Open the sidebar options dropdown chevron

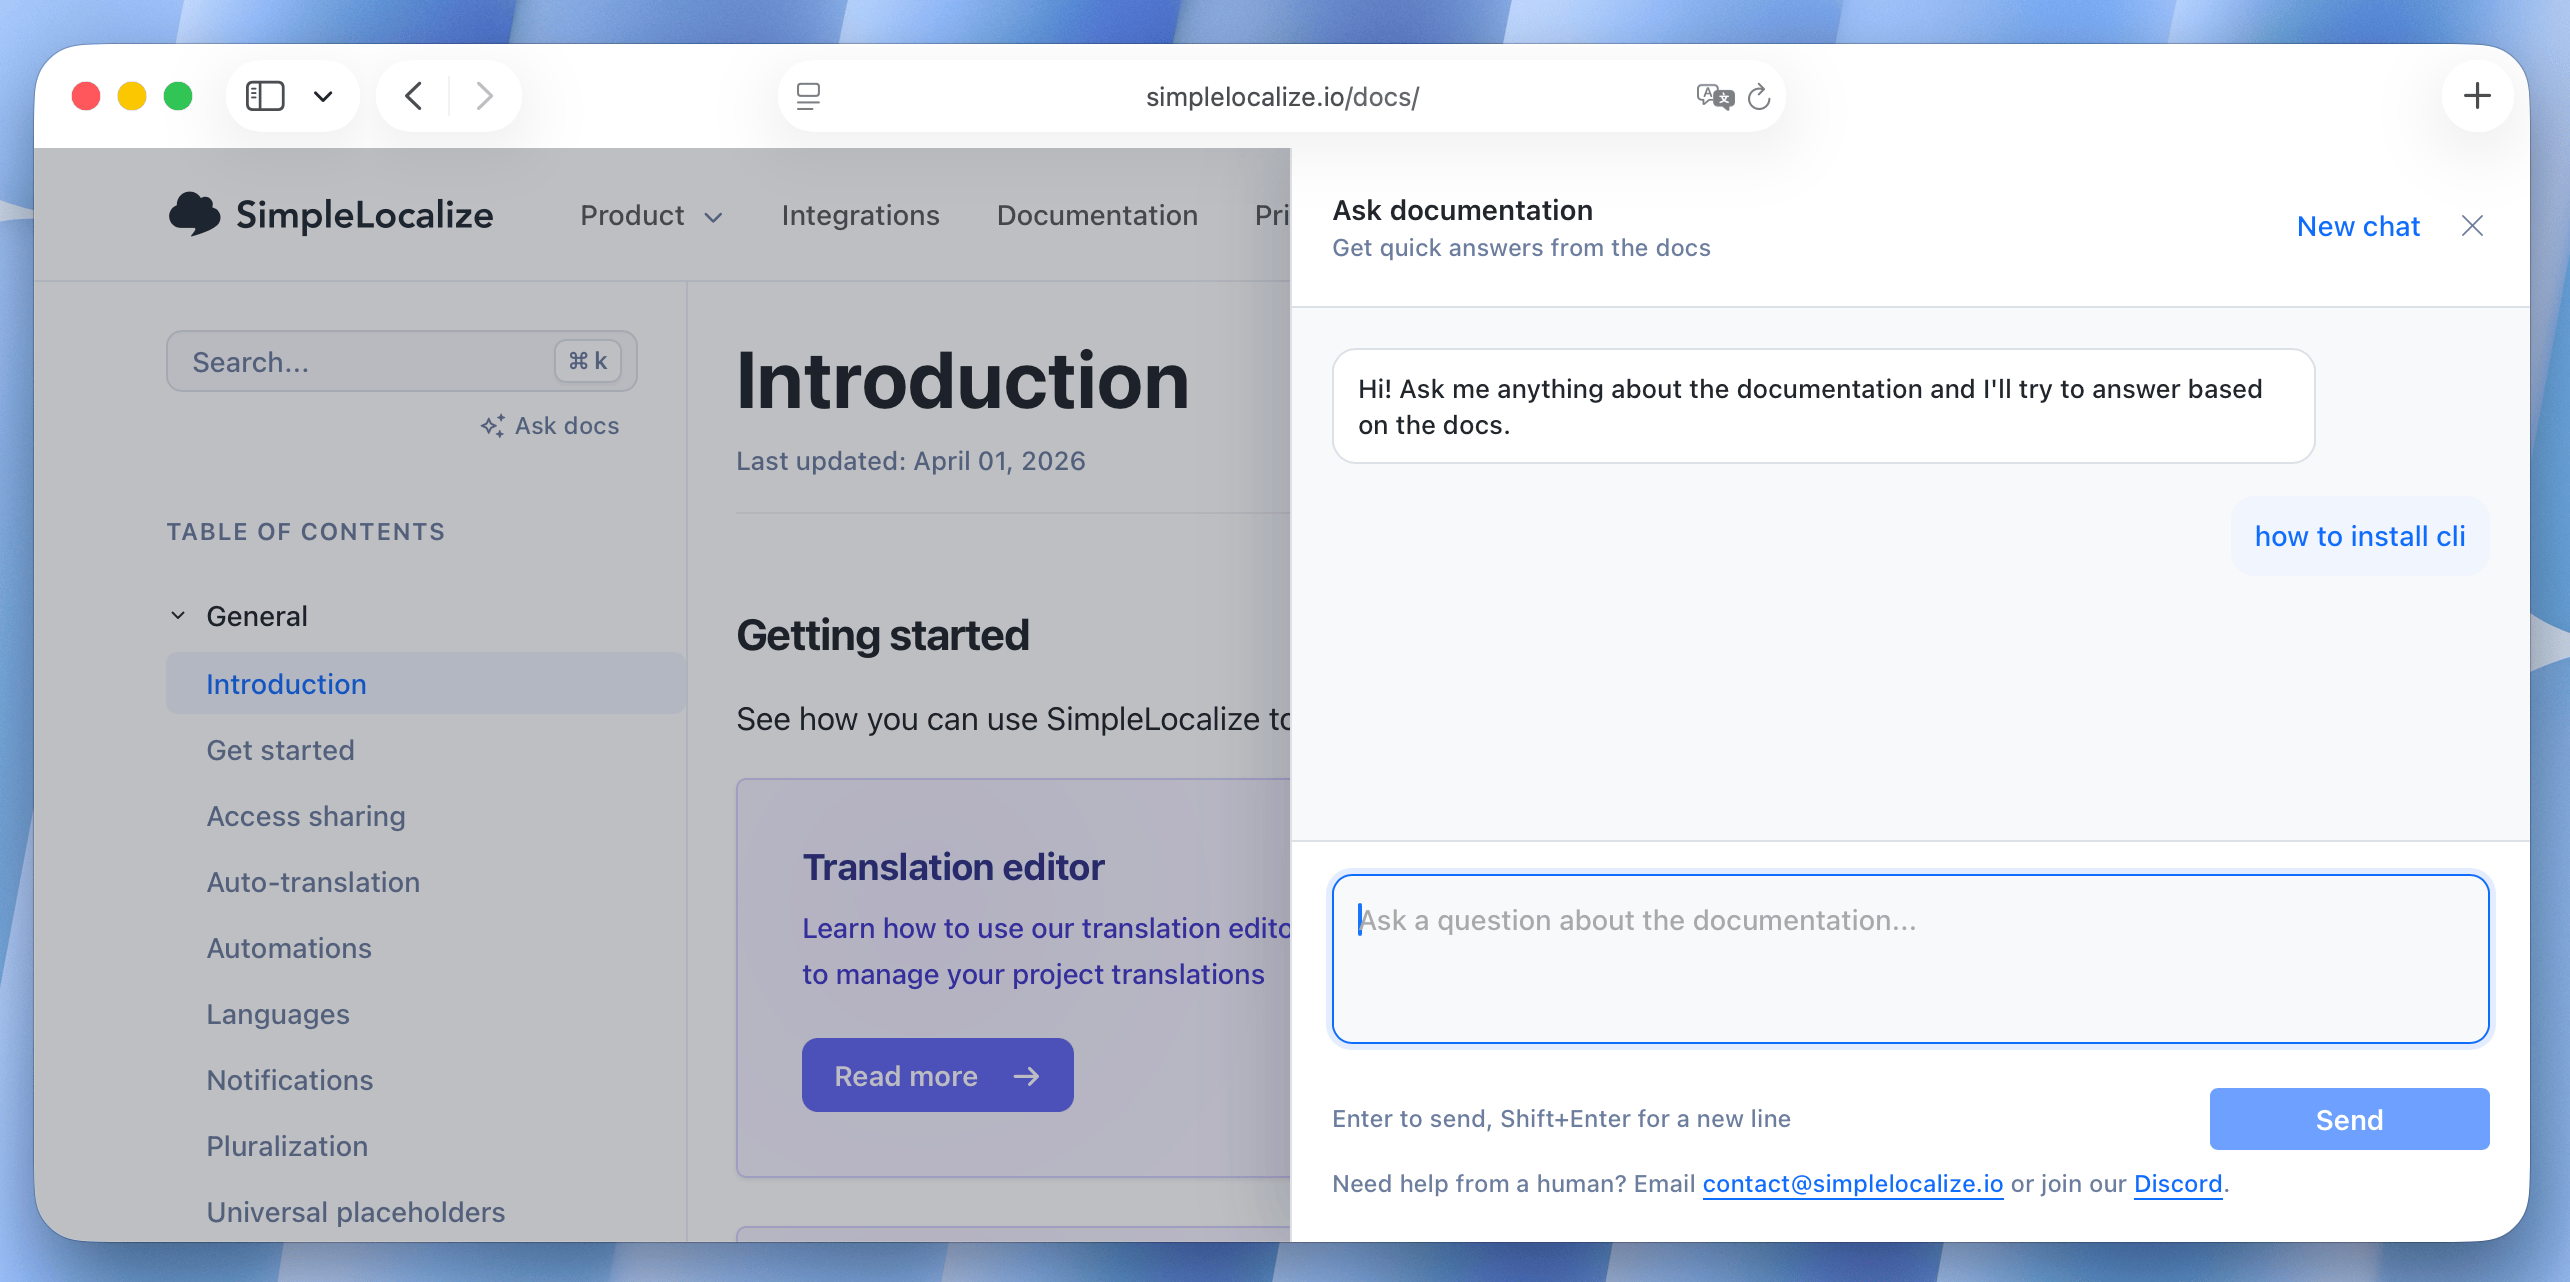coord(323,97)
